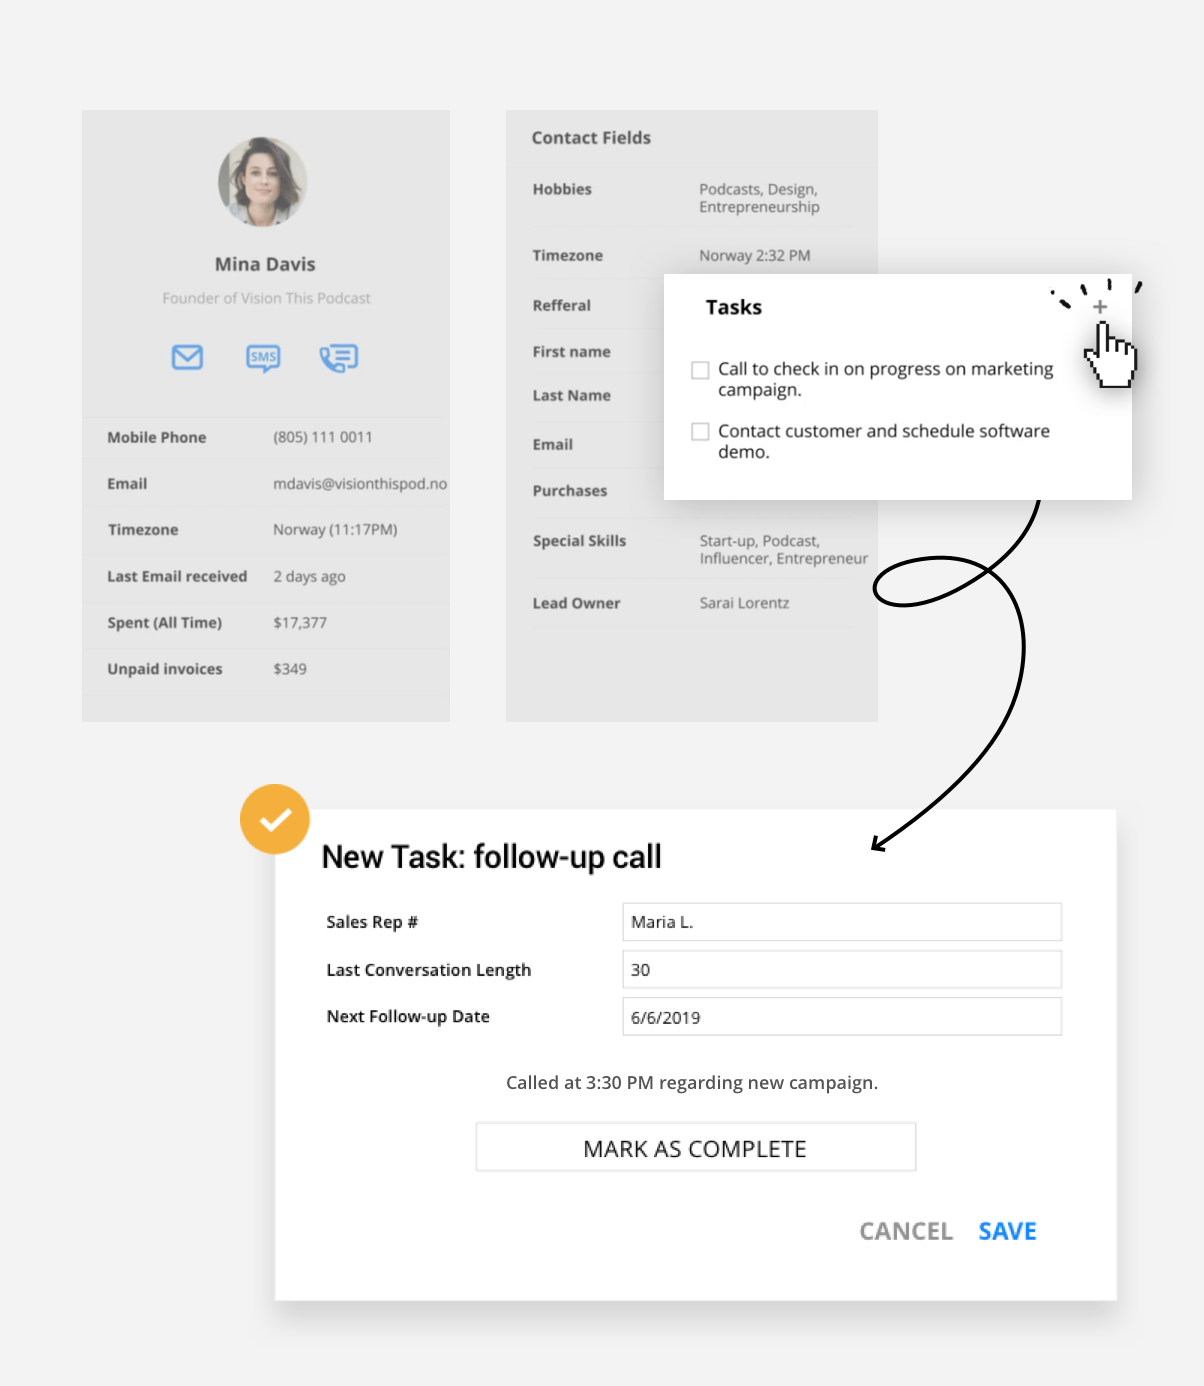Click MARK AS COMPLETE
The image size is (1204, 1386).
[x=694, y=1147]
